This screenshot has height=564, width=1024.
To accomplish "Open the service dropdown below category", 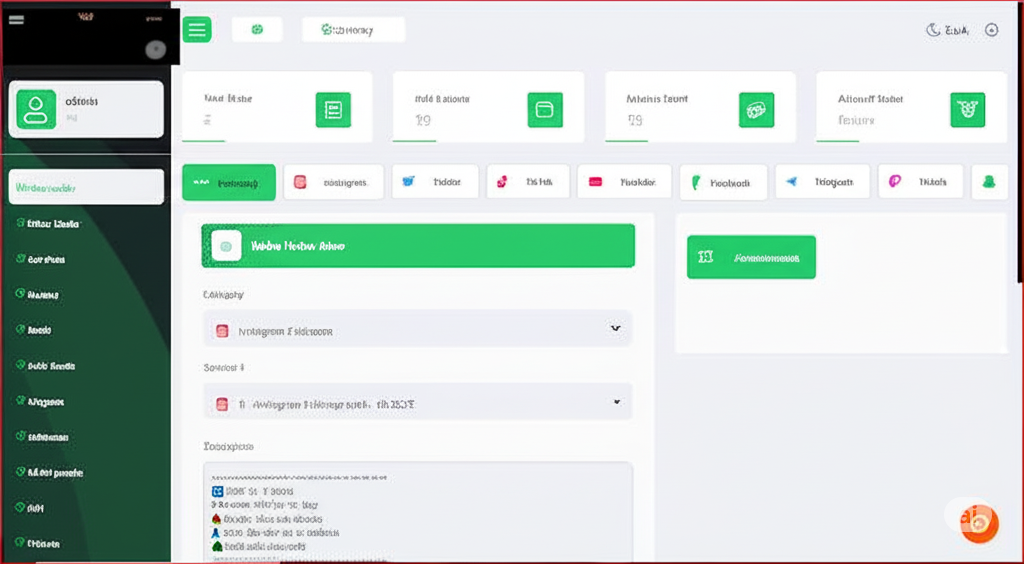I will (417, 403).
